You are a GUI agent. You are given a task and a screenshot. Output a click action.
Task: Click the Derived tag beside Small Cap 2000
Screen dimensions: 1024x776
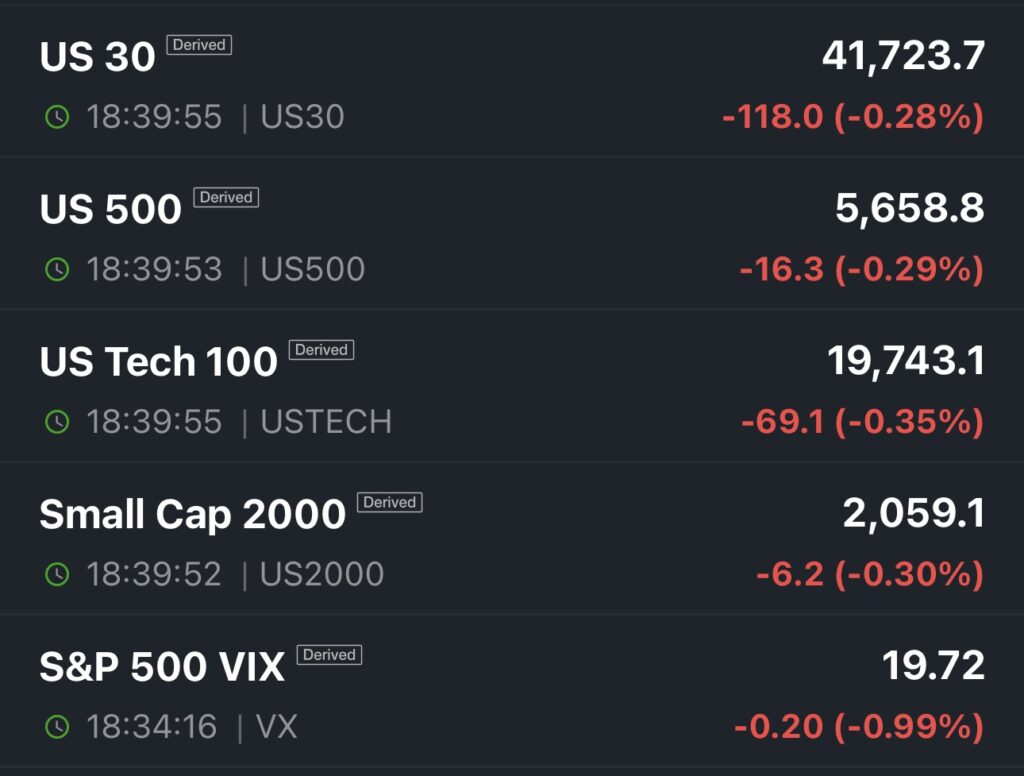point(390,502)
